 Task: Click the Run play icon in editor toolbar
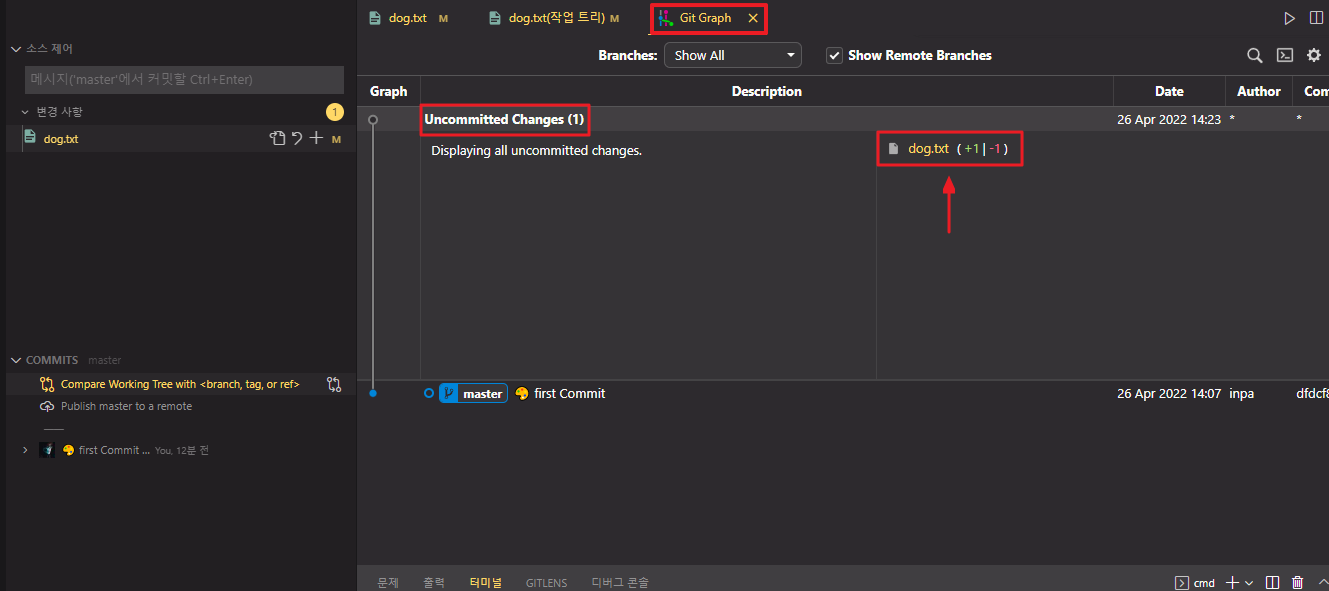pyautogui.click(x=1290, y=18)
